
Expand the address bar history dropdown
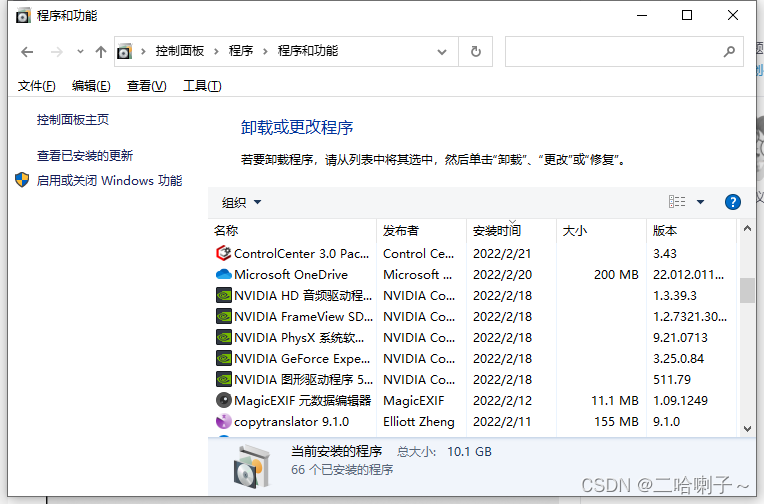[x=442, y=52]
